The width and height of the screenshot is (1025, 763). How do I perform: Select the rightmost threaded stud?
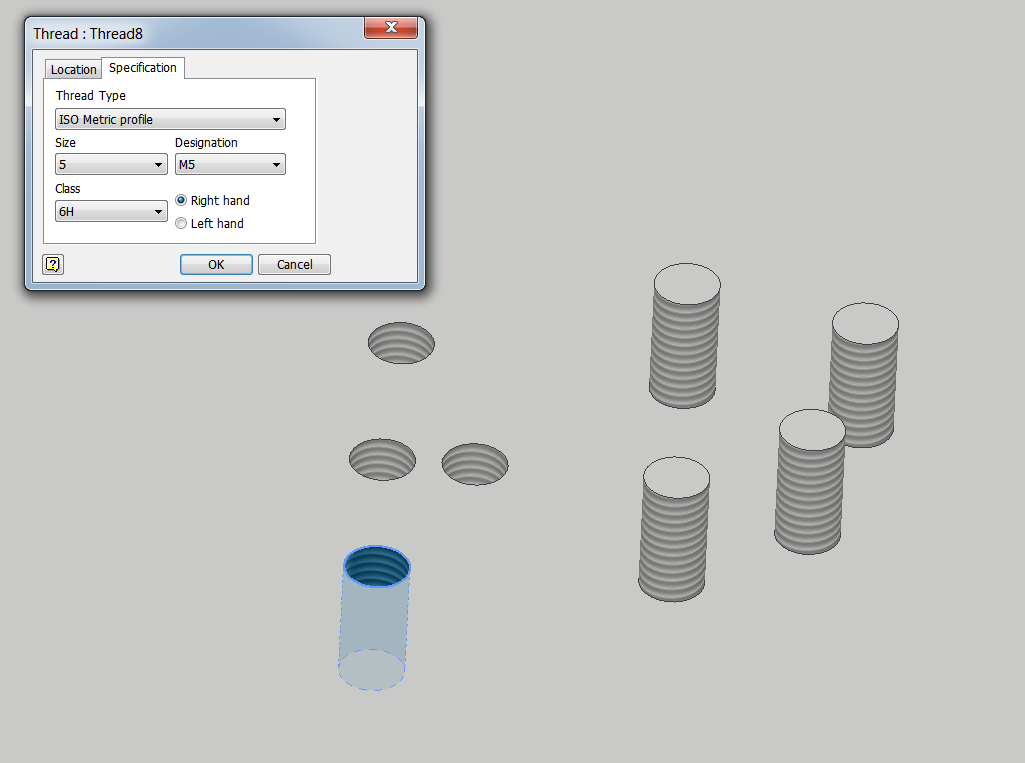point(863,375)
